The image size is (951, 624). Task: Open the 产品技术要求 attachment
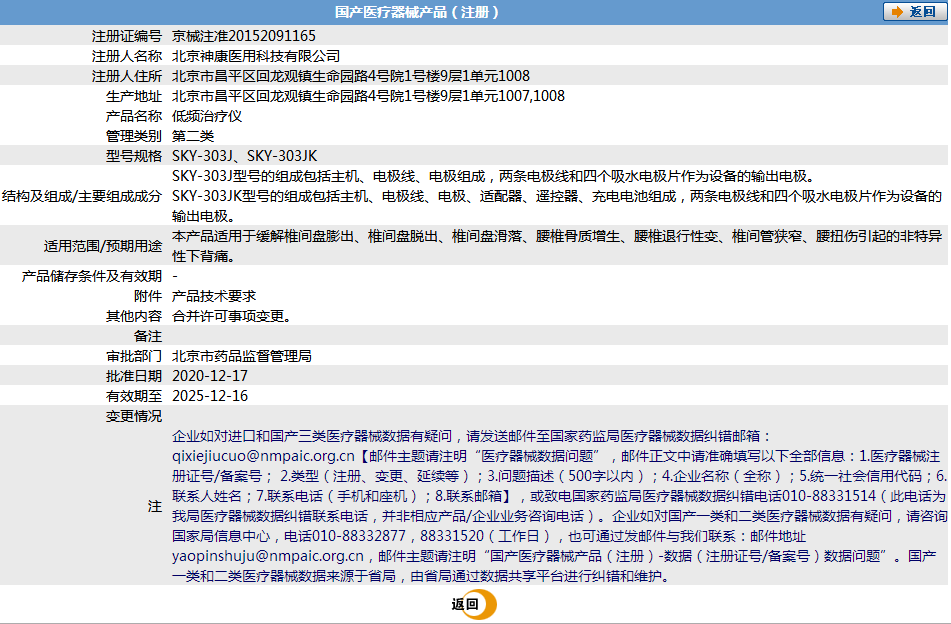[214, 296]
